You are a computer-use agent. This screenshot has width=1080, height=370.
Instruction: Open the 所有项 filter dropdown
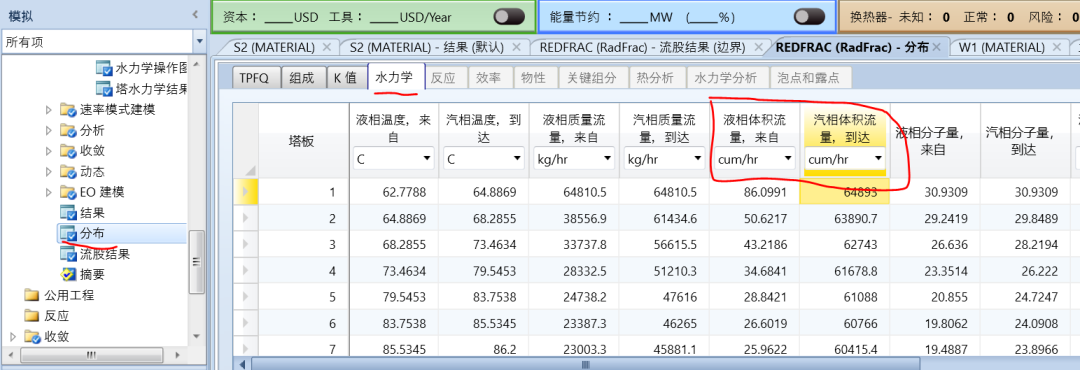tap(200, 41)
